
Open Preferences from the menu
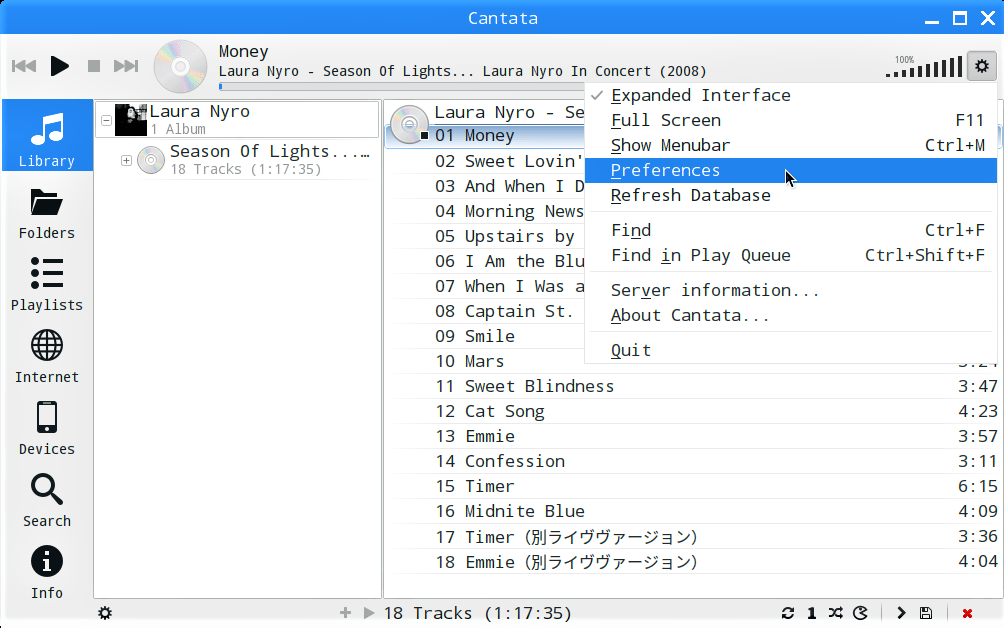(x=791, y=170)
